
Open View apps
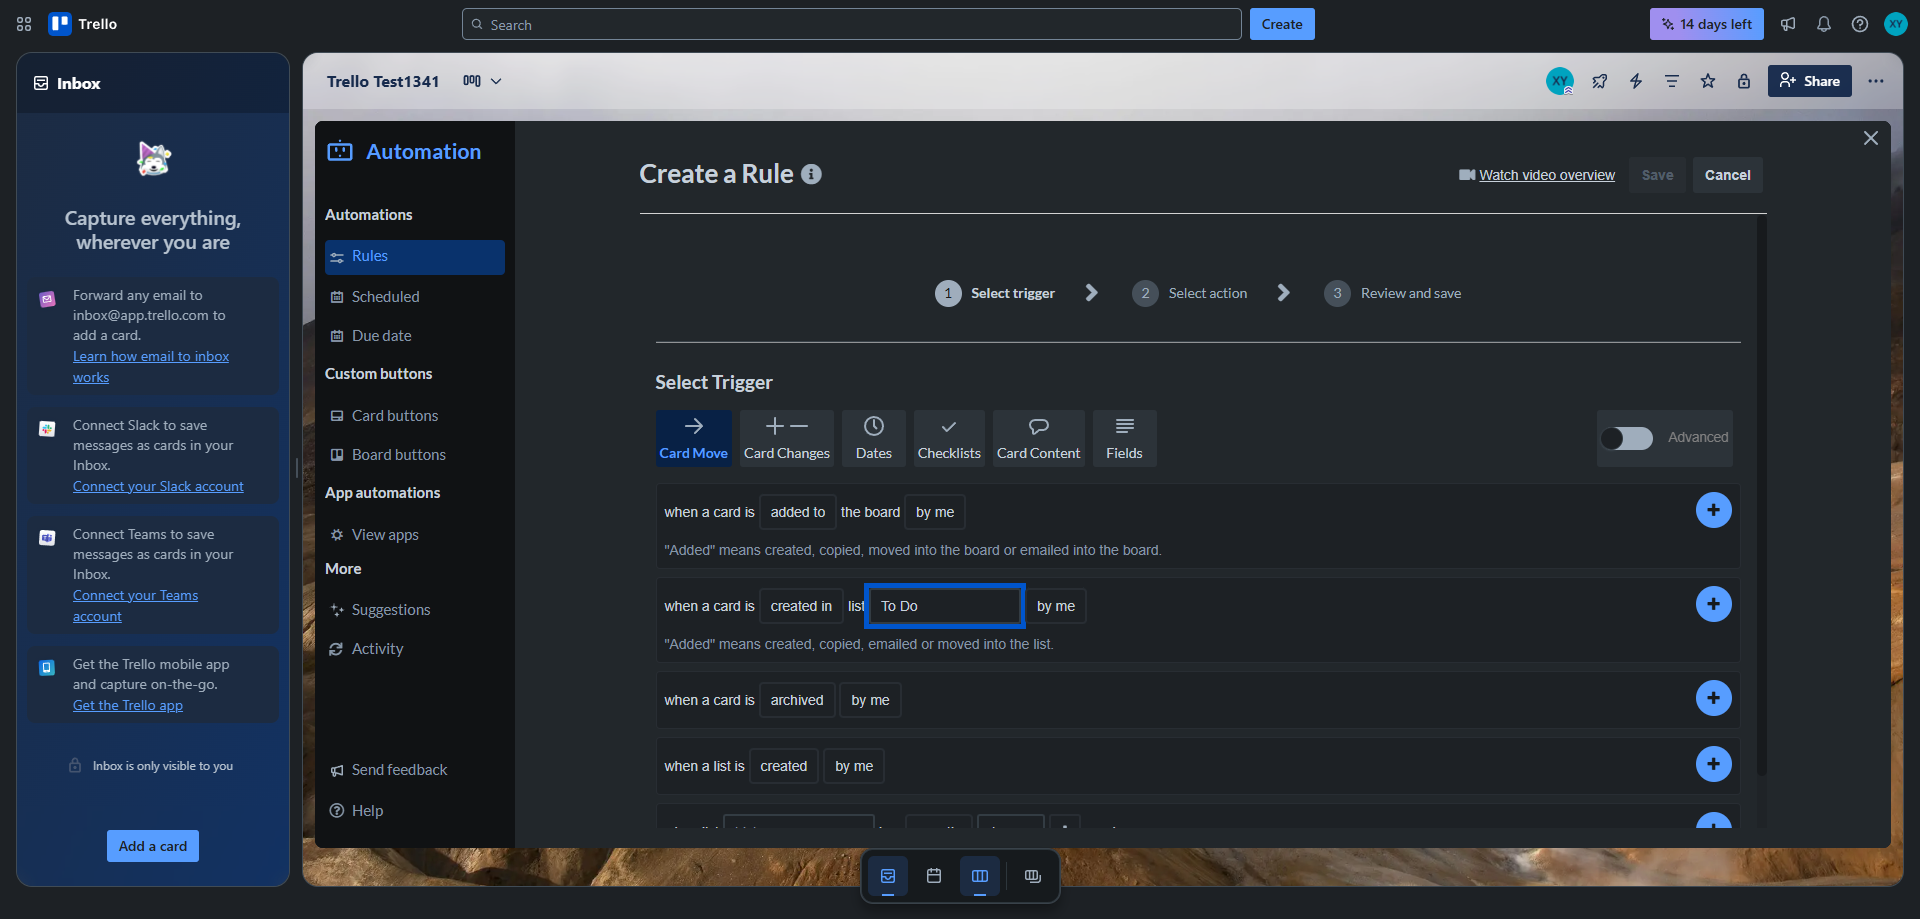(415, 535)
